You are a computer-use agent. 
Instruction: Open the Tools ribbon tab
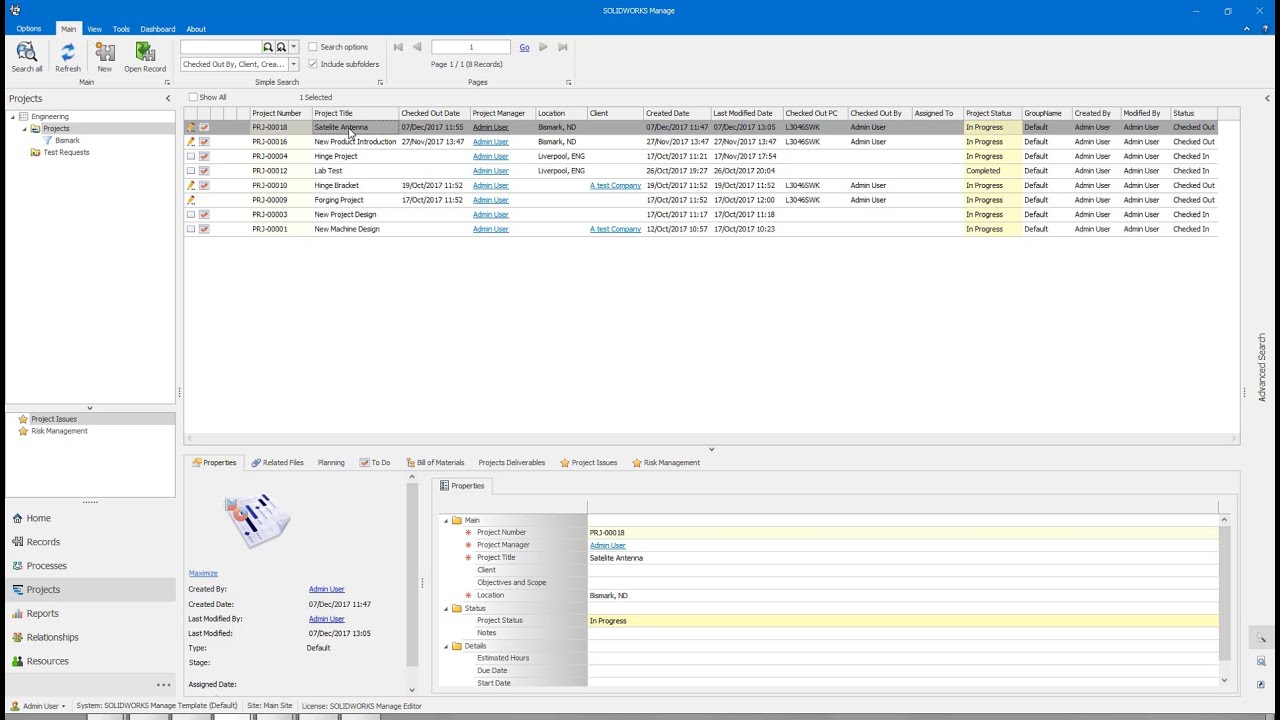click(121, 29)
